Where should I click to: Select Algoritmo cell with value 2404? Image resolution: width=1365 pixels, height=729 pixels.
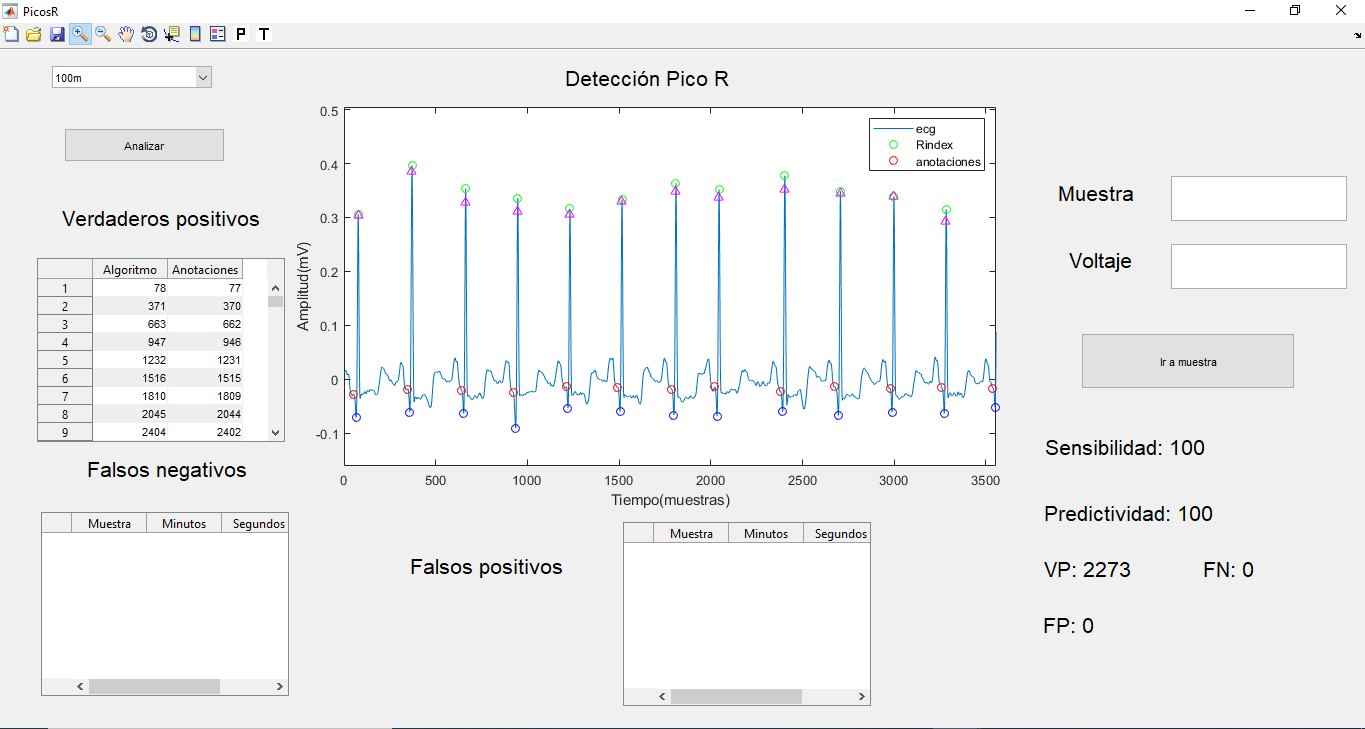click(130, 431)
